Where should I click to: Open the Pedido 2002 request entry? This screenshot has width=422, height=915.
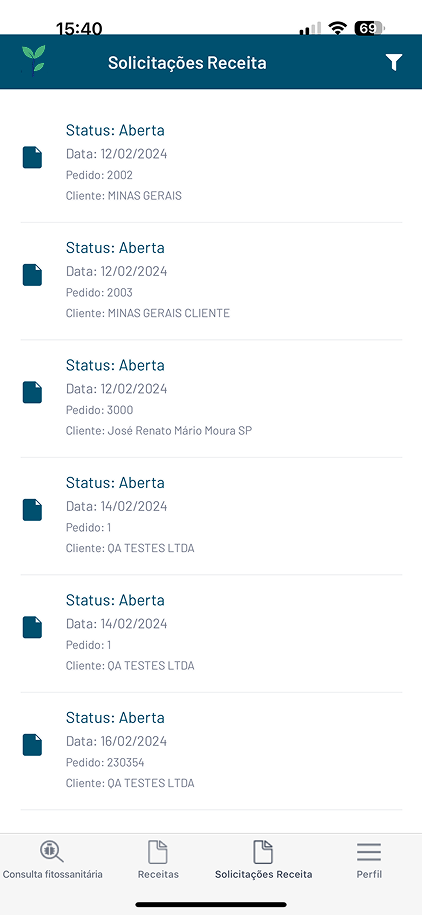pyautogui.click(x=211, y=163)
